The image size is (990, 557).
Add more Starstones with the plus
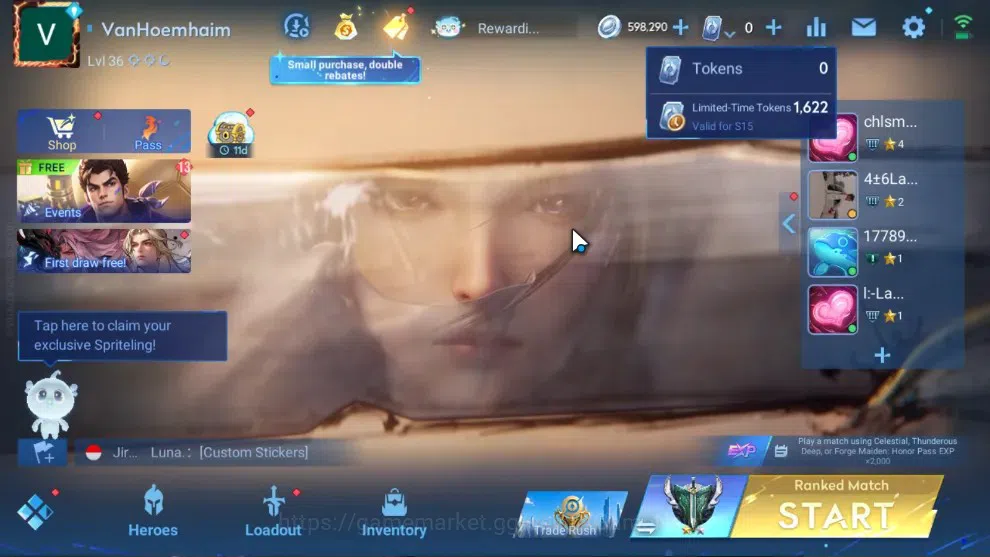pyautogui.click(x=681, y=27)
